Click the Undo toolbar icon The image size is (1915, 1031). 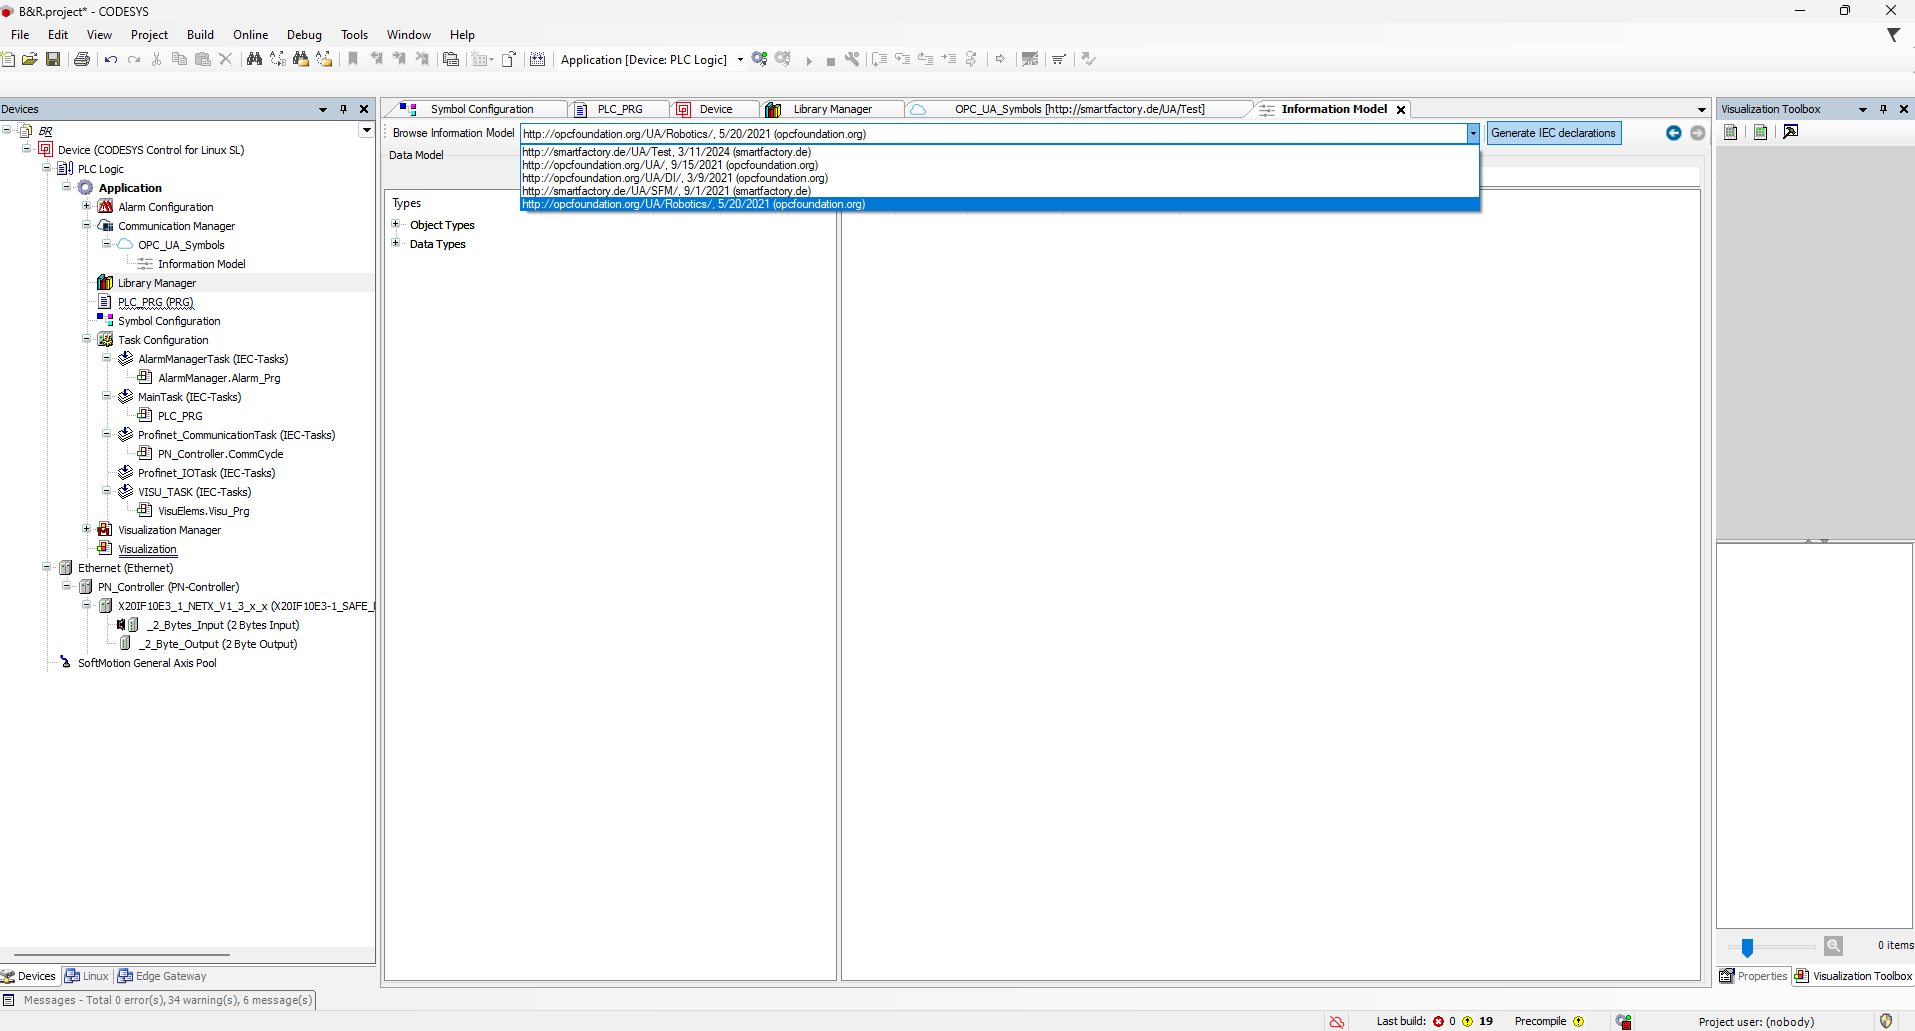pos(111,60)
